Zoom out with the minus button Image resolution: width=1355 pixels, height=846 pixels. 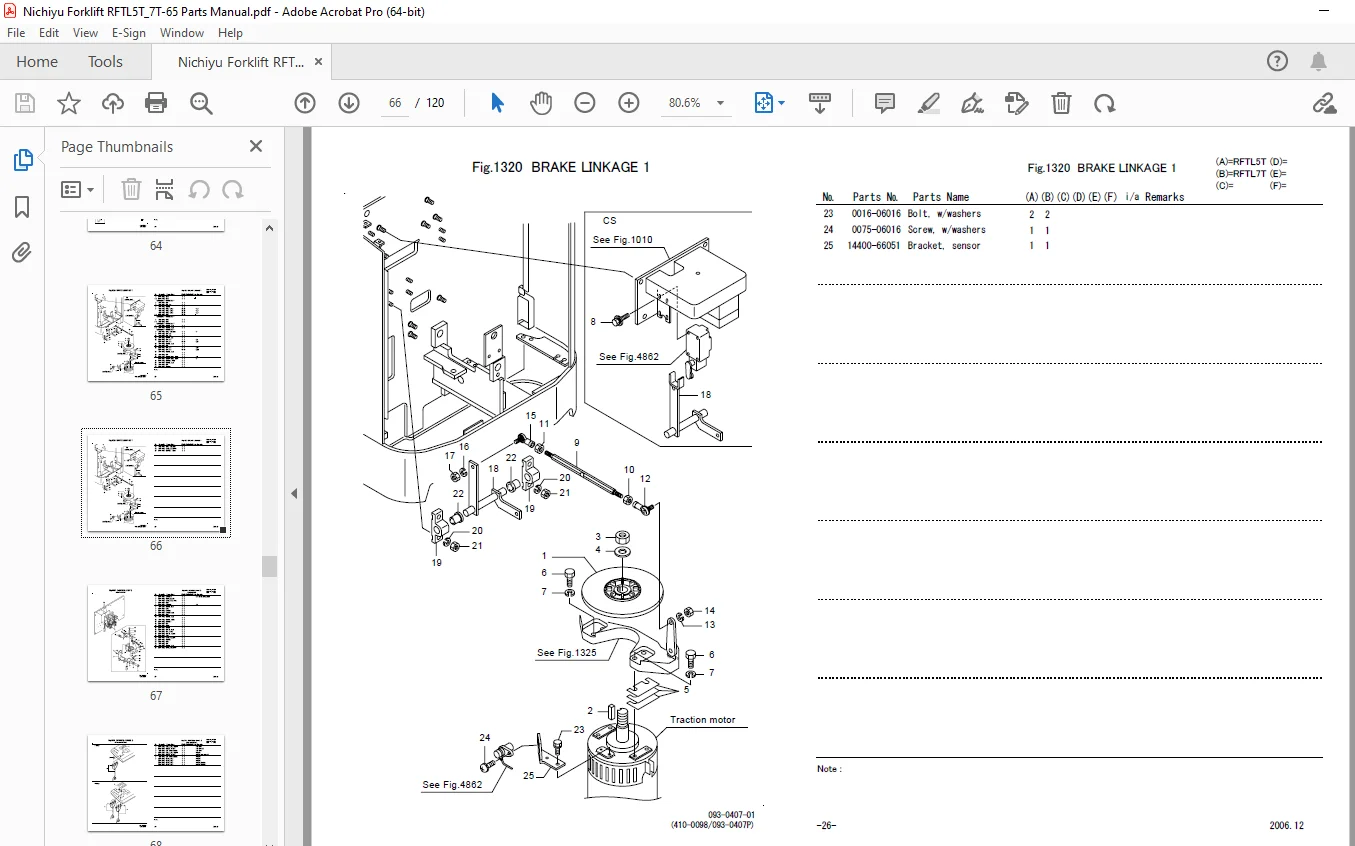(585, 103)
